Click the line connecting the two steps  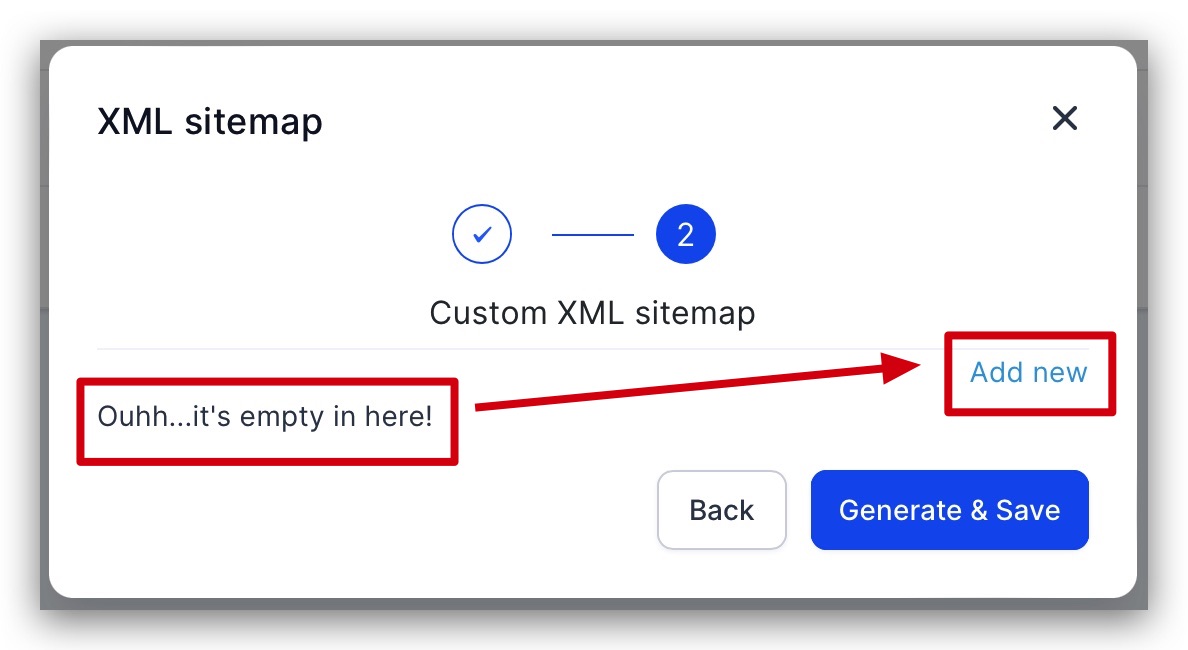(592, 235)
